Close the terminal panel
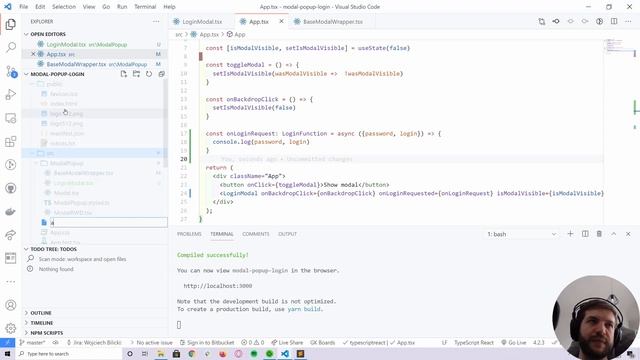This screenshot has width=640, height=360. click(628, 234)
